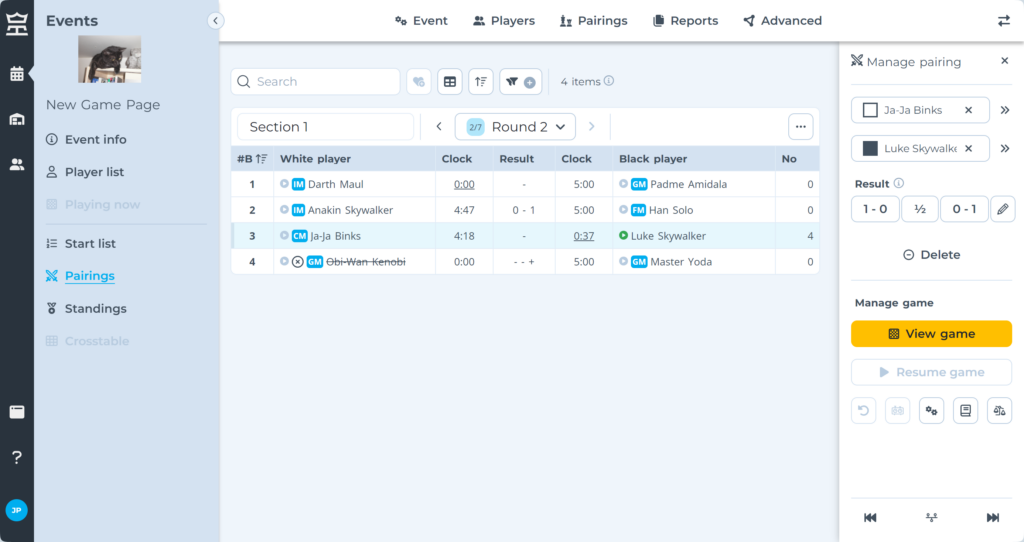Jump to the last pairing
This screenshot has height=542, width=1024.
click(x=993, y=517)
